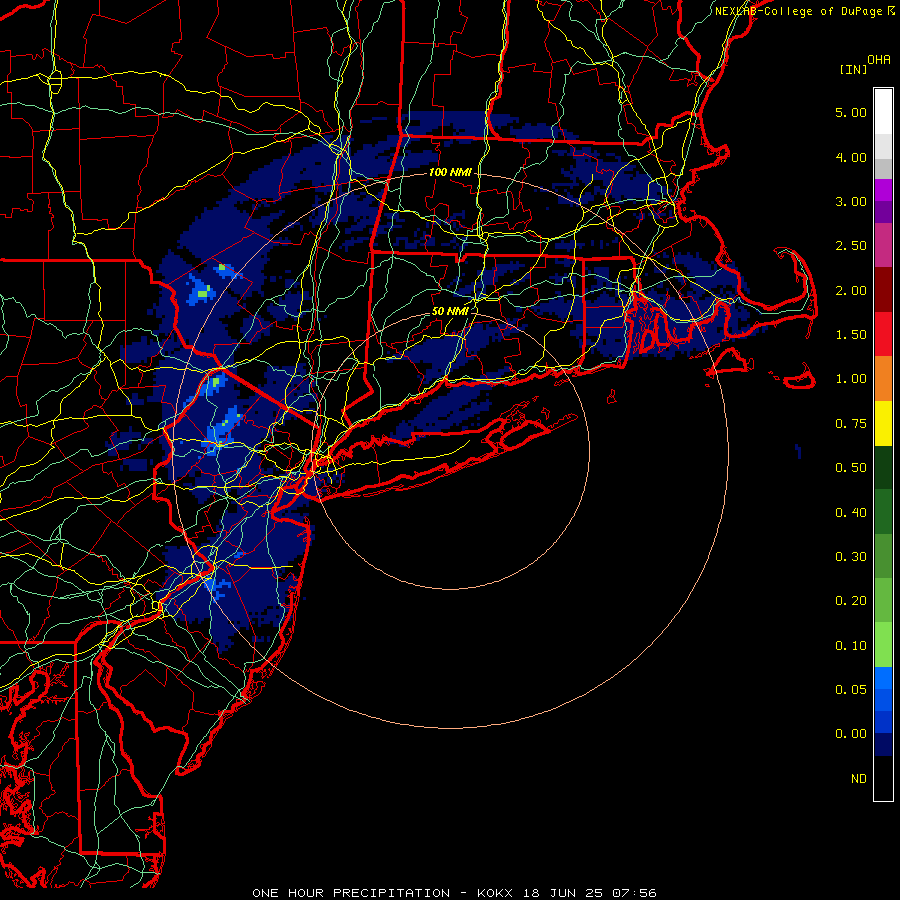900x900 pixels.
Task: Click the 0.50 legend value
Action: coord(851,468)
